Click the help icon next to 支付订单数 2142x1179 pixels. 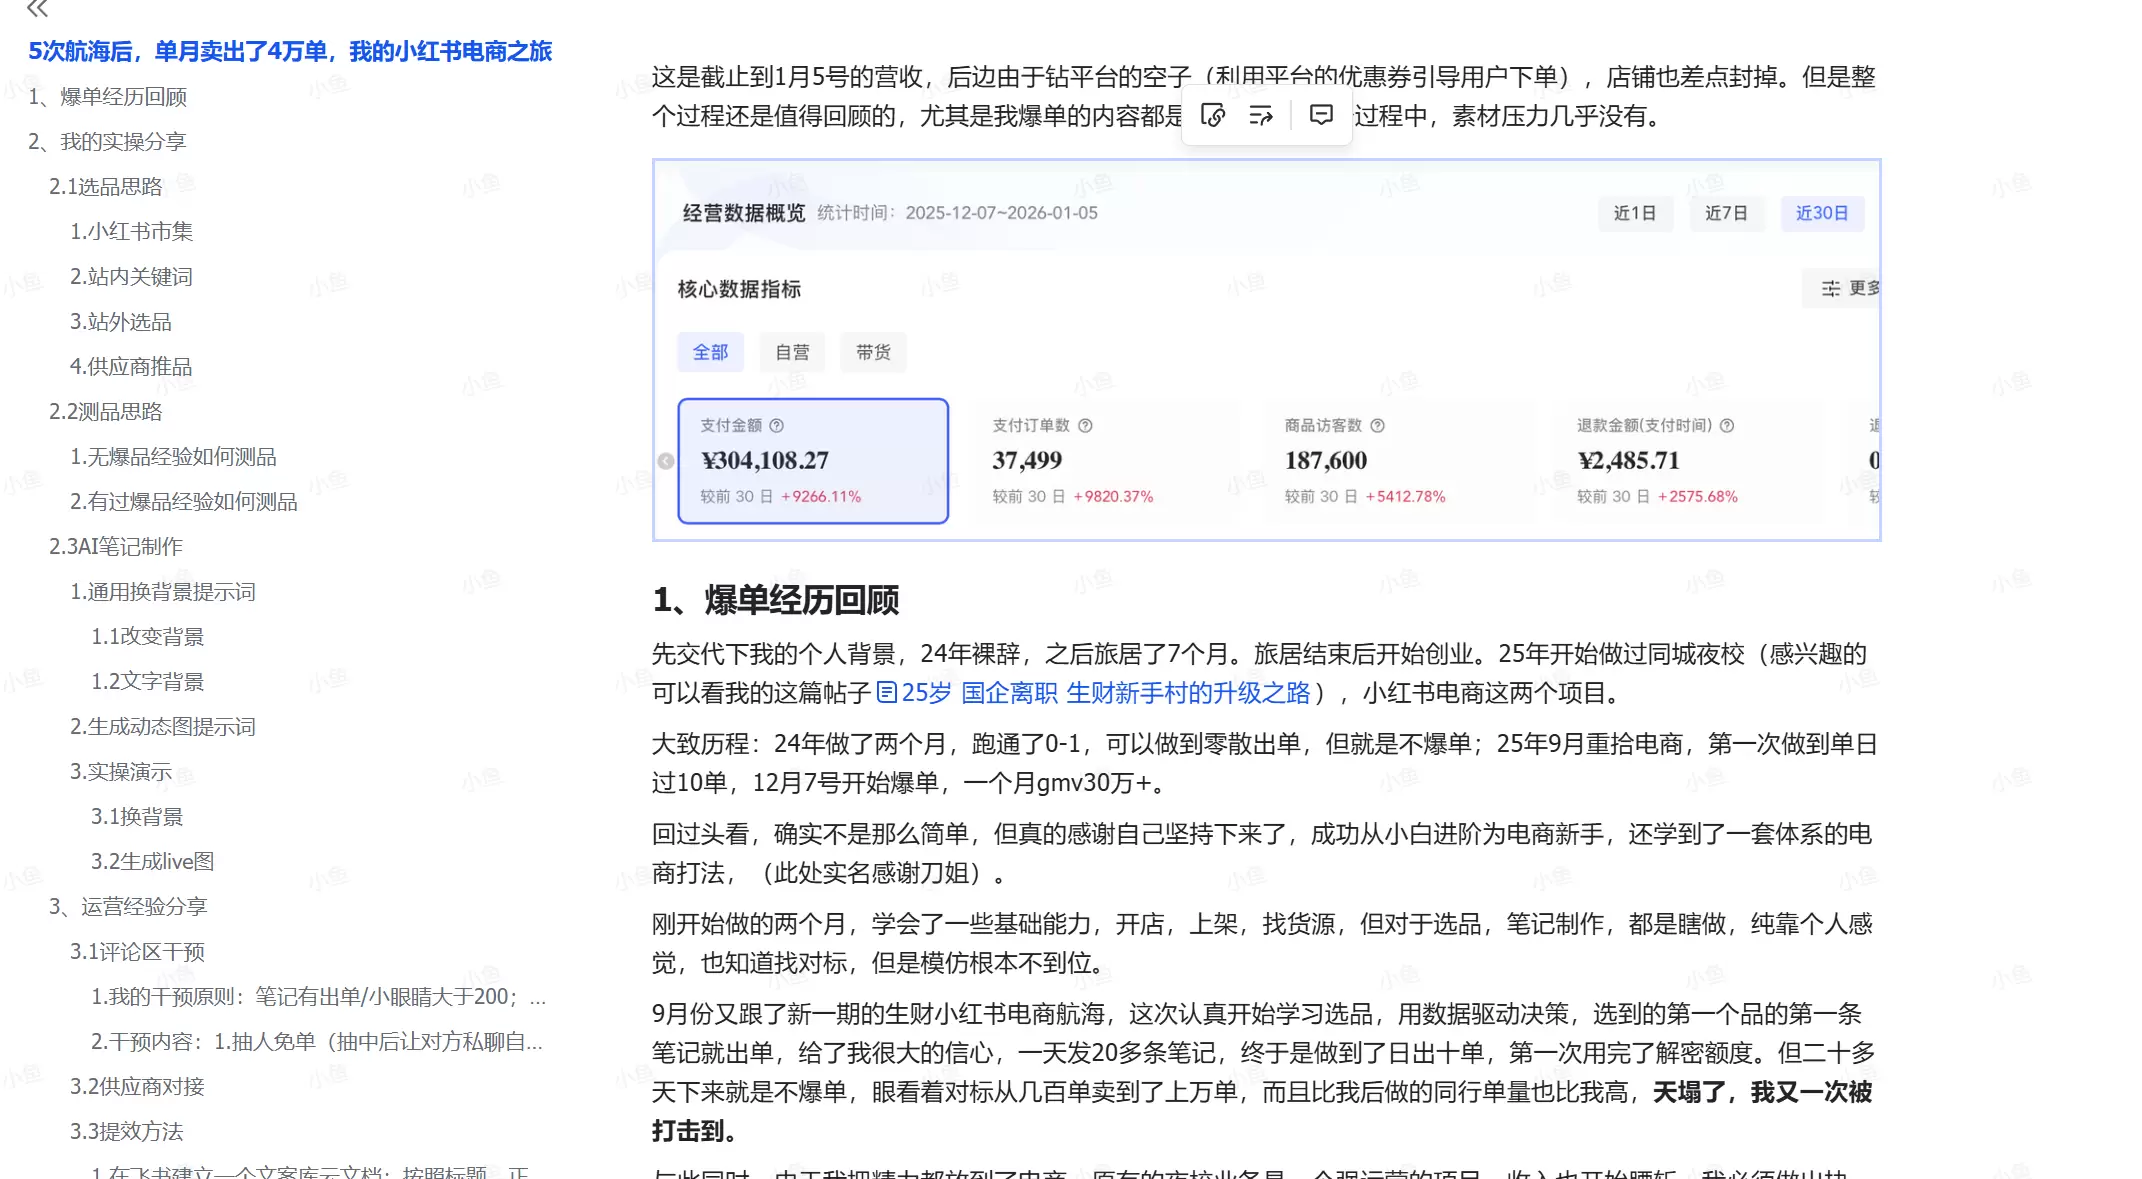(1086, 424)
